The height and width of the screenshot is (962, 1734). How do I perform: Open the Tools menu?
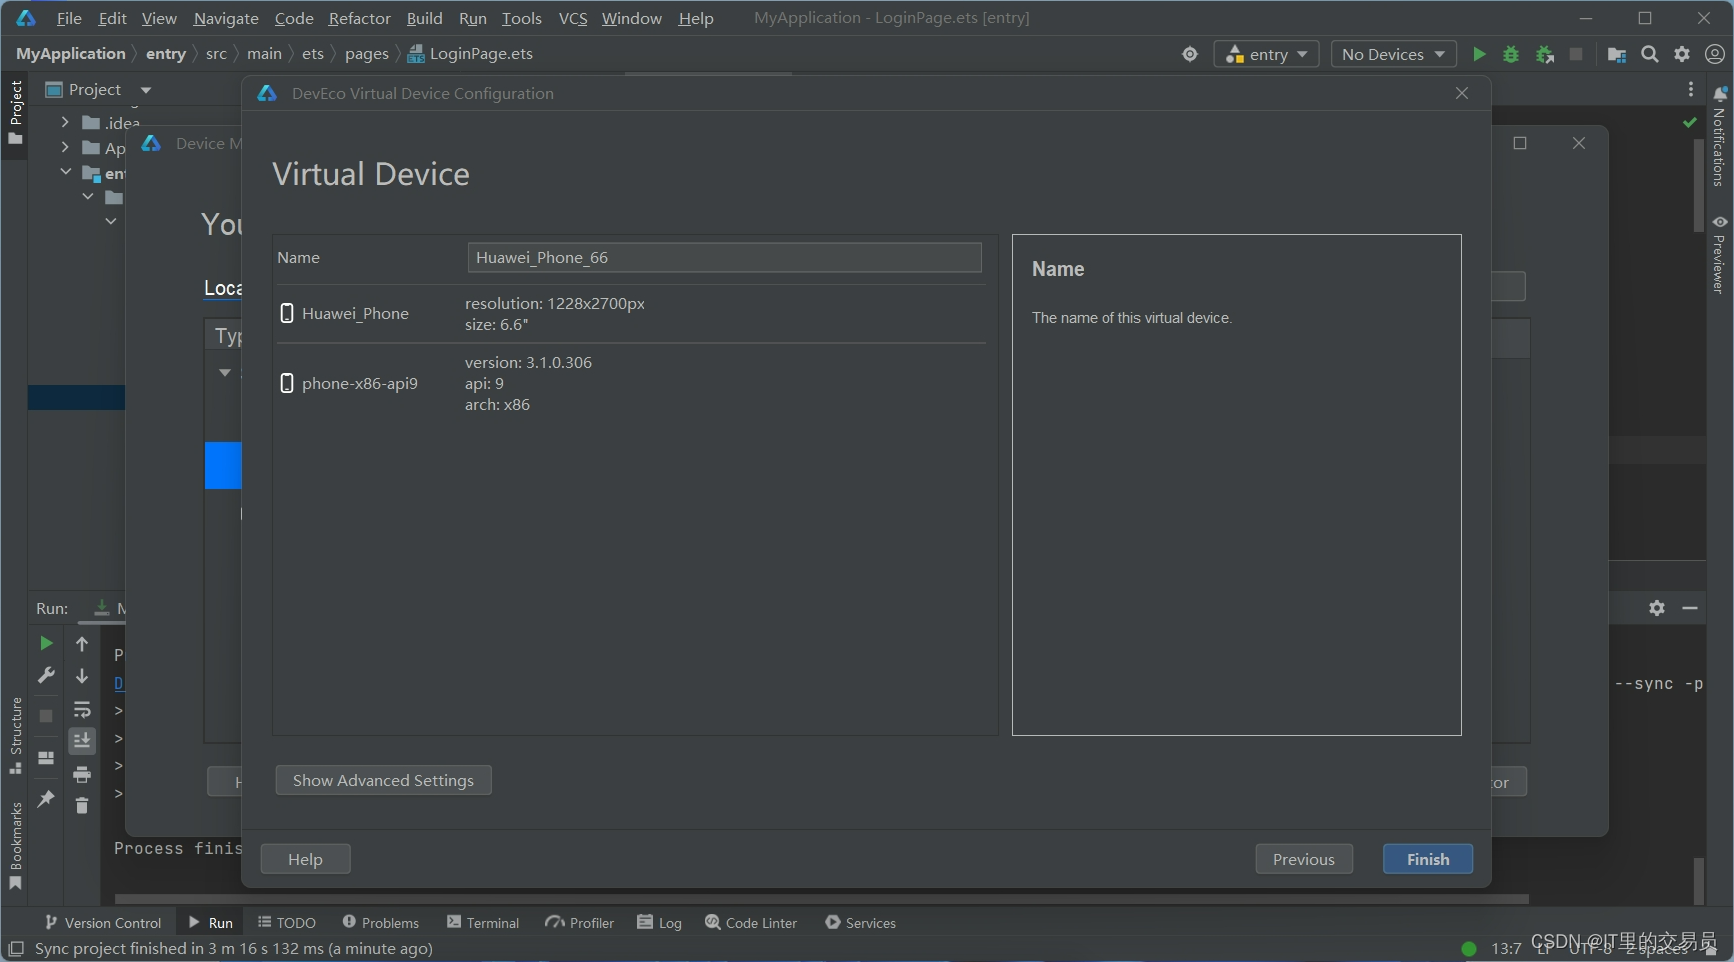521,18
